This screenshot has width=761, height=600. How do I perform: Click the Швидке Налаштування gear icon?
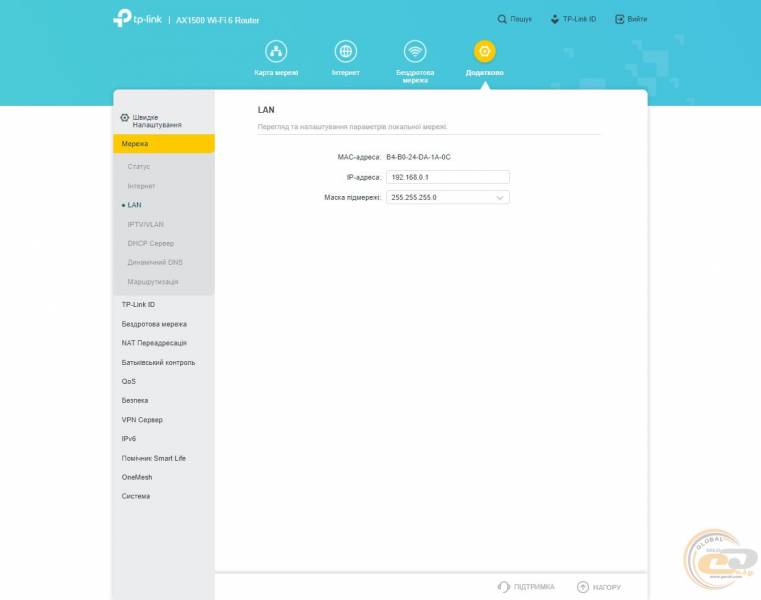tap(125, 117)
